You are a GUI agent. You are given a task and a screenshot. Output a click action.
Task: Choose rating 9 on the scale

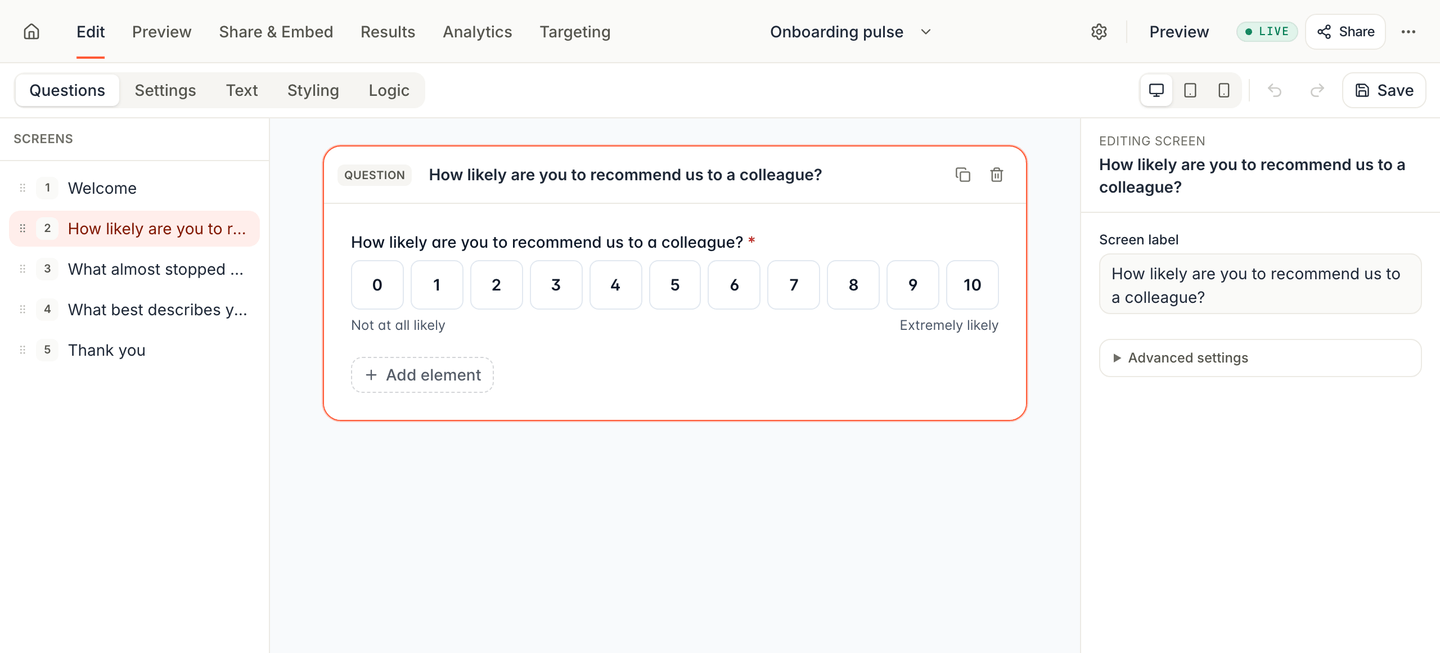click(x=913, y=285)
